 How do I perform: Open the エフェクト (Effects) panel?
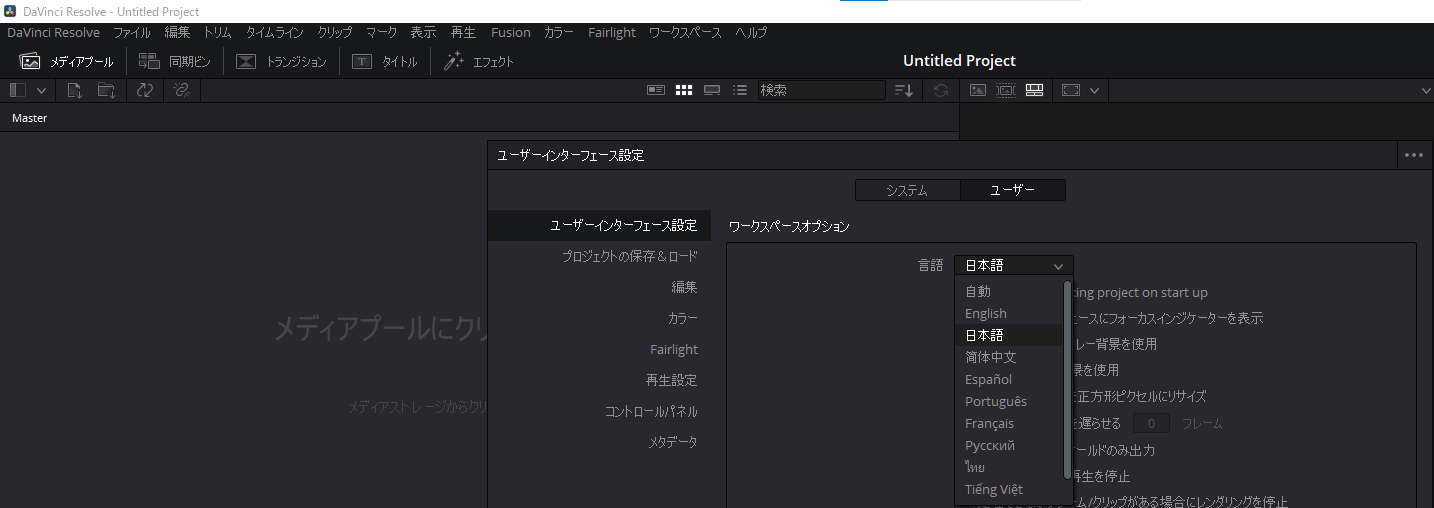click(479, 61)
